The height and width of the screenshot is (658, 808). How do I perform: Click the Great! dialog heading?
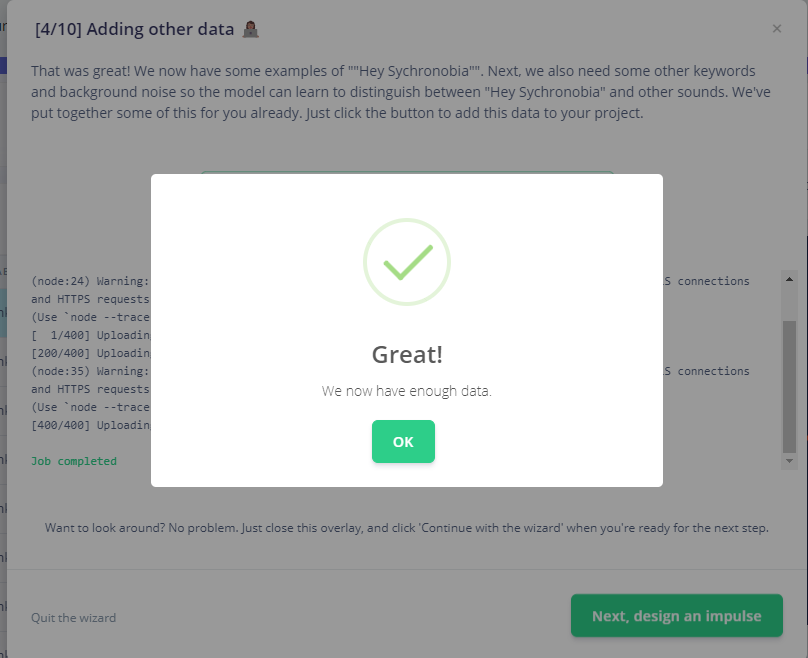point(406,354)
